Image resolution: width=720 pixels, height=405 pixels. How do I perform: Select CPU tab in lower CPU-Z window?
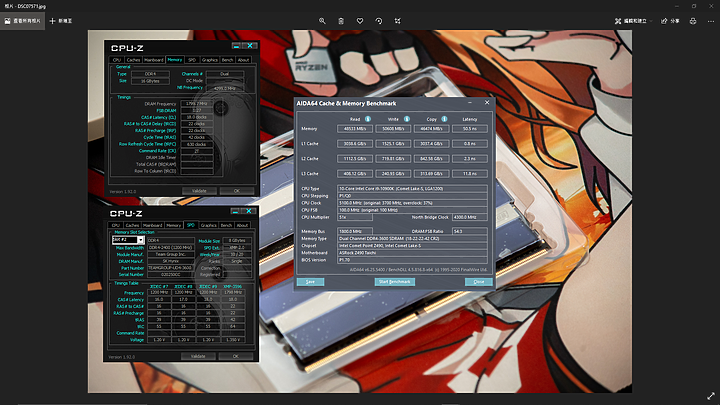point(116,225)
